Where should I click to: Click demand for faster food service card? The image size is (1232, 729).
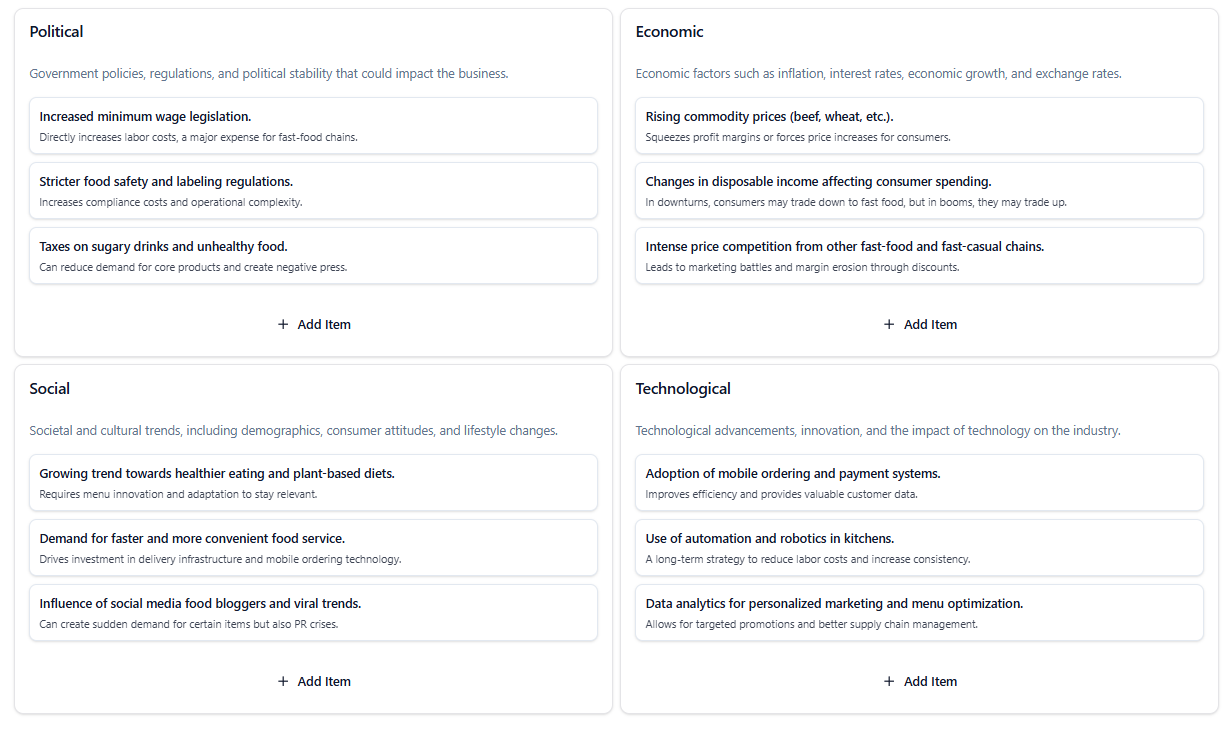[313, 548]
